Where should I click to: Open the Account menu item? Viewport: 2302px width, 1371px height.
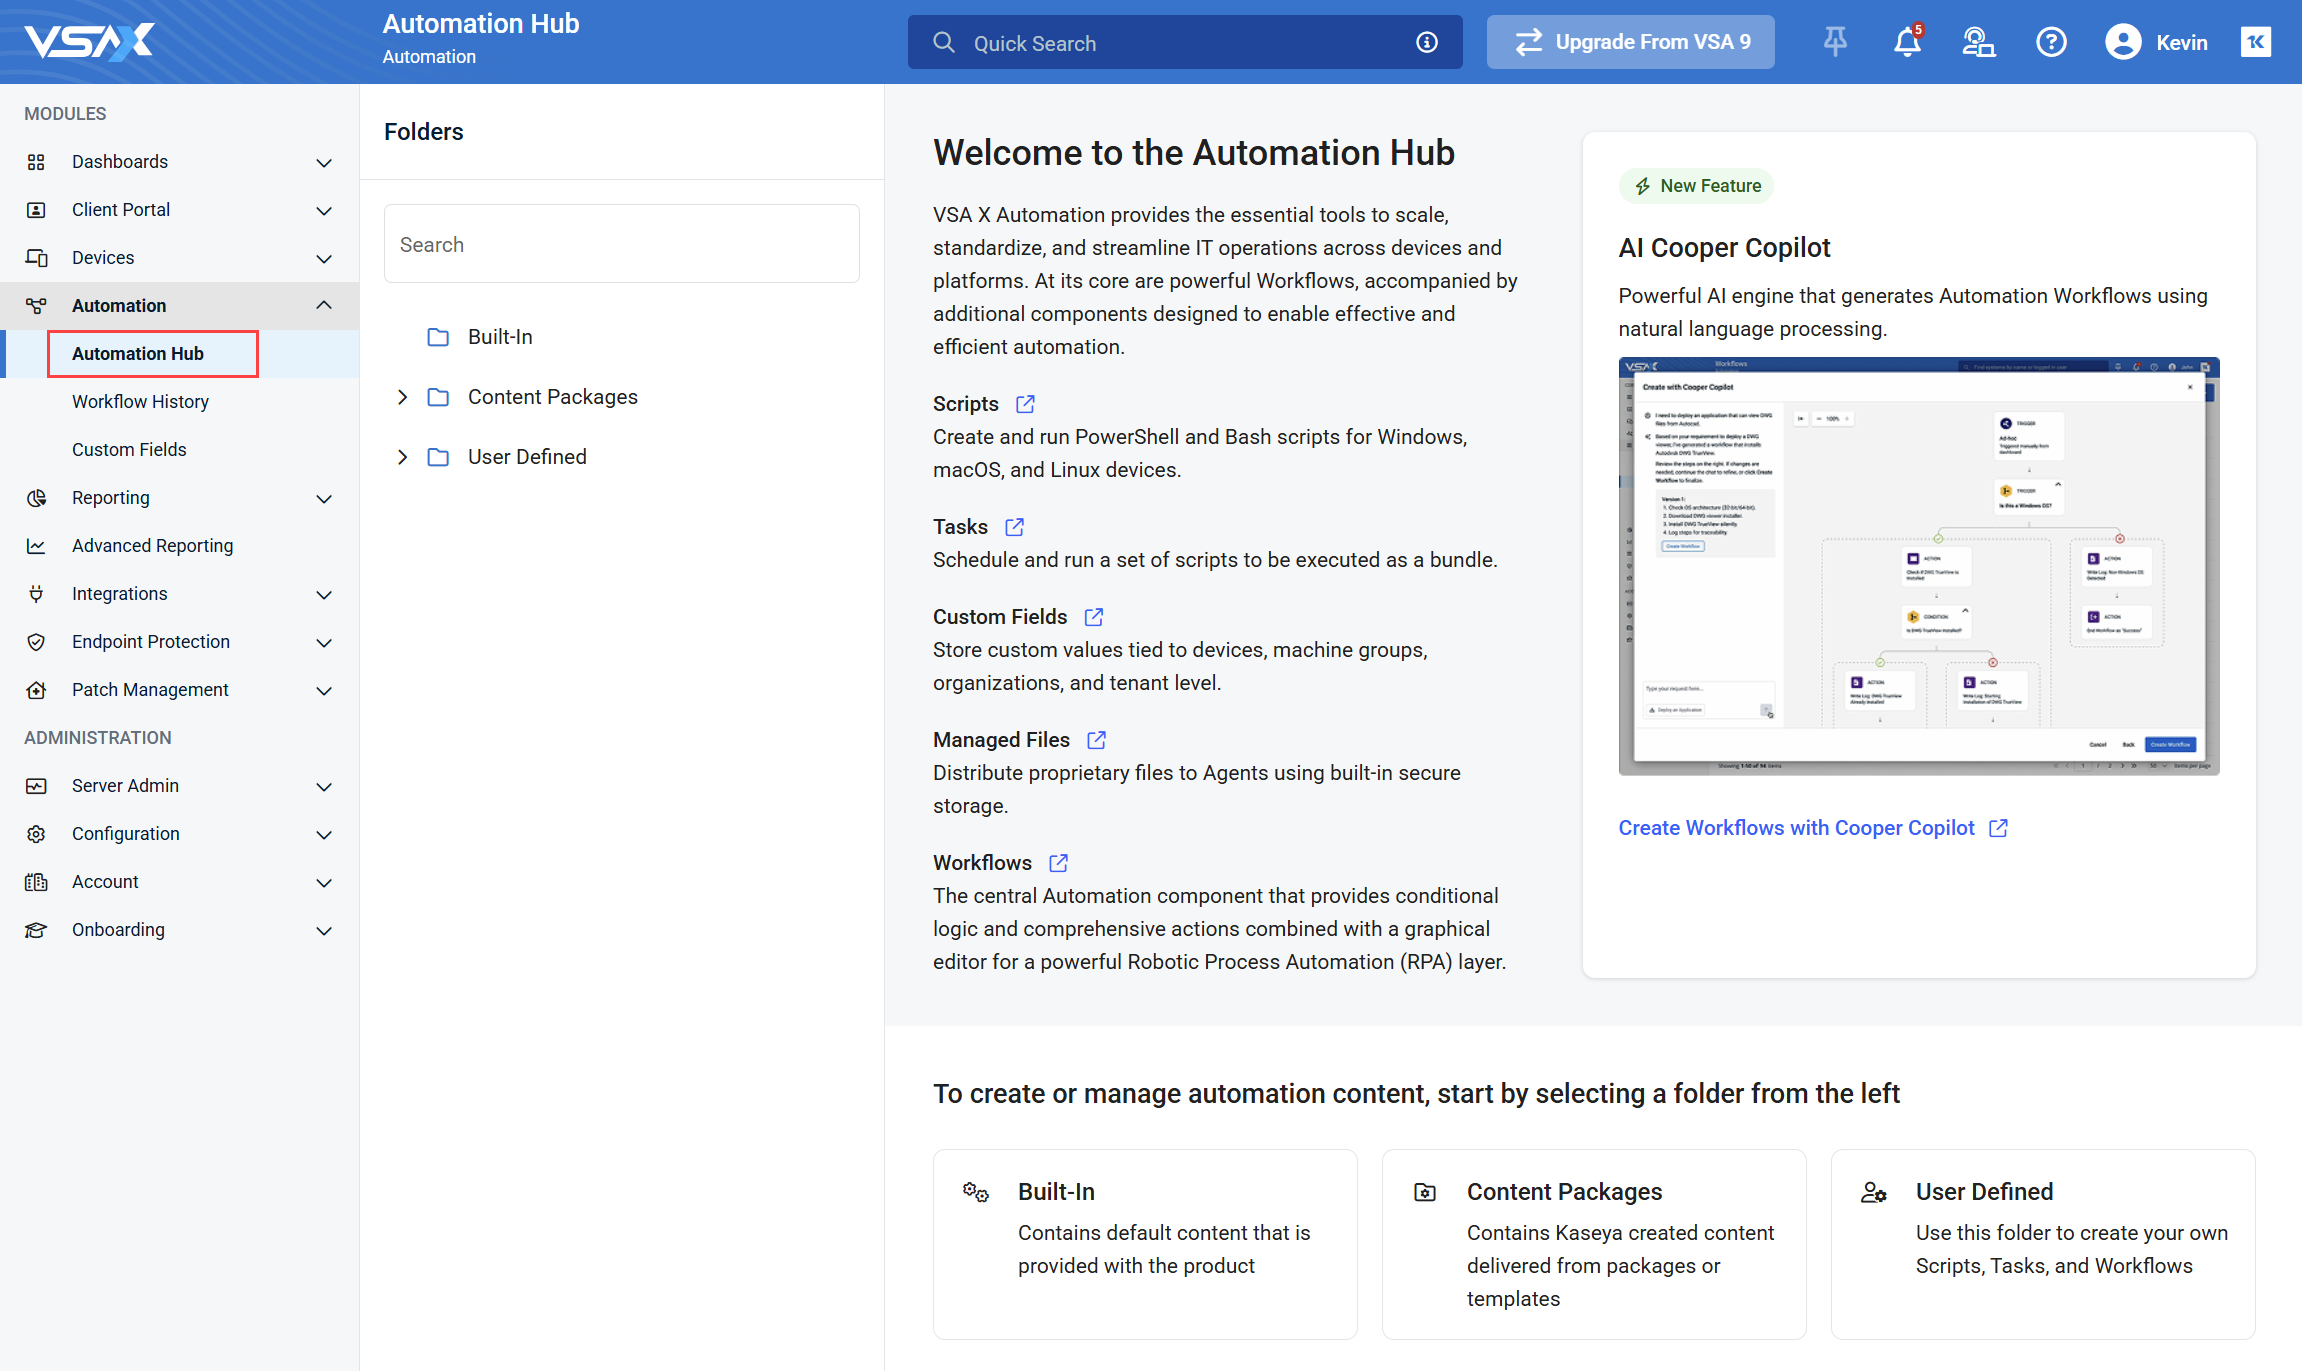[x=179, y=882]
